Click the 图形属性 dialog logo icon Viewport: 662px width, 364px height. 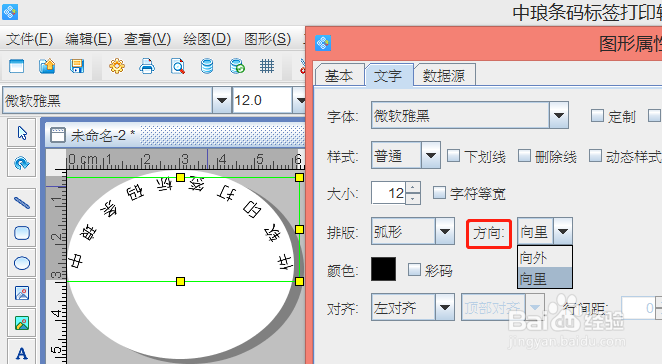(x=323, y=43)
